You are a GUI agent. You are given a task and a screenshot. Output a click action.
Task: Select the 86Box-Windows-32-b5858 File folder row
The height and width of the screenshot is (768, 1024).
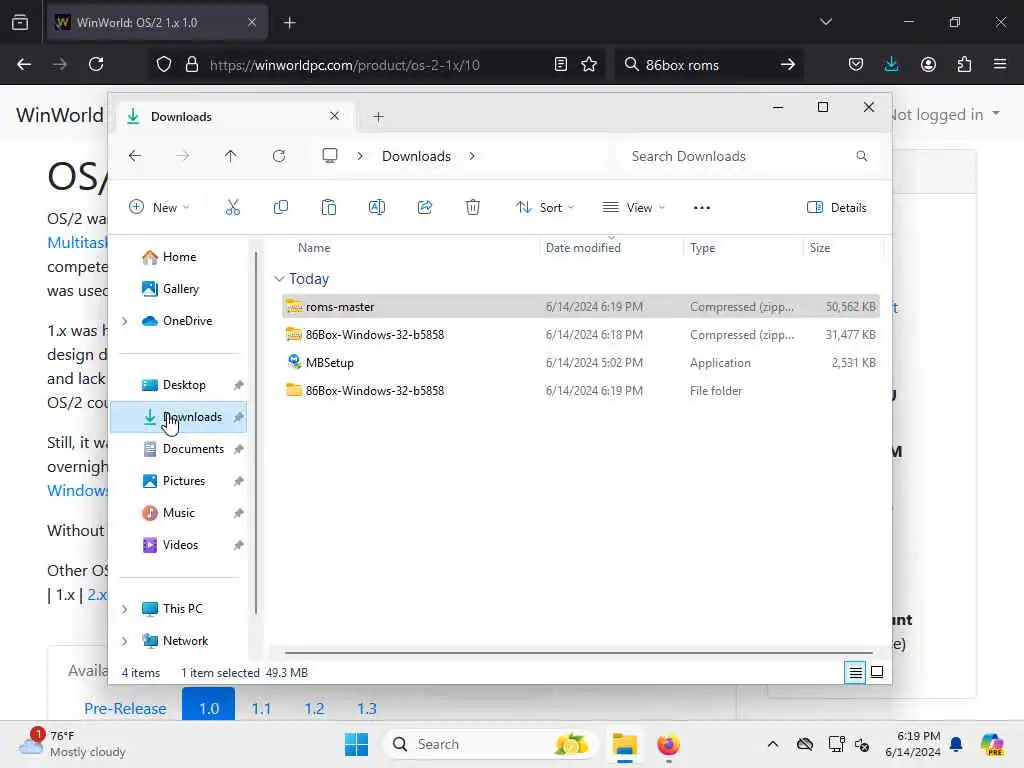click(581, 391)
